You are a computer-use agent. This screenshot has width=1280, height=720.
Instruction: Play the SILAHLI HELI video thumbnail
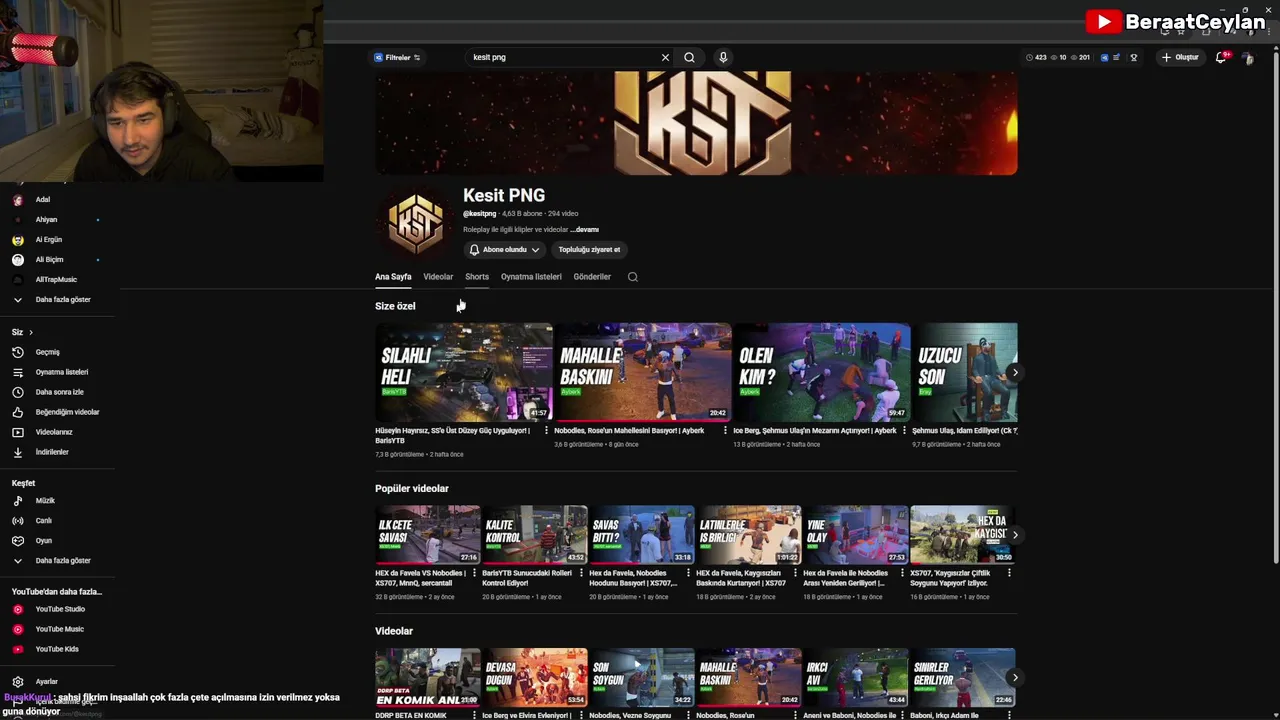[x=464, y=372]
